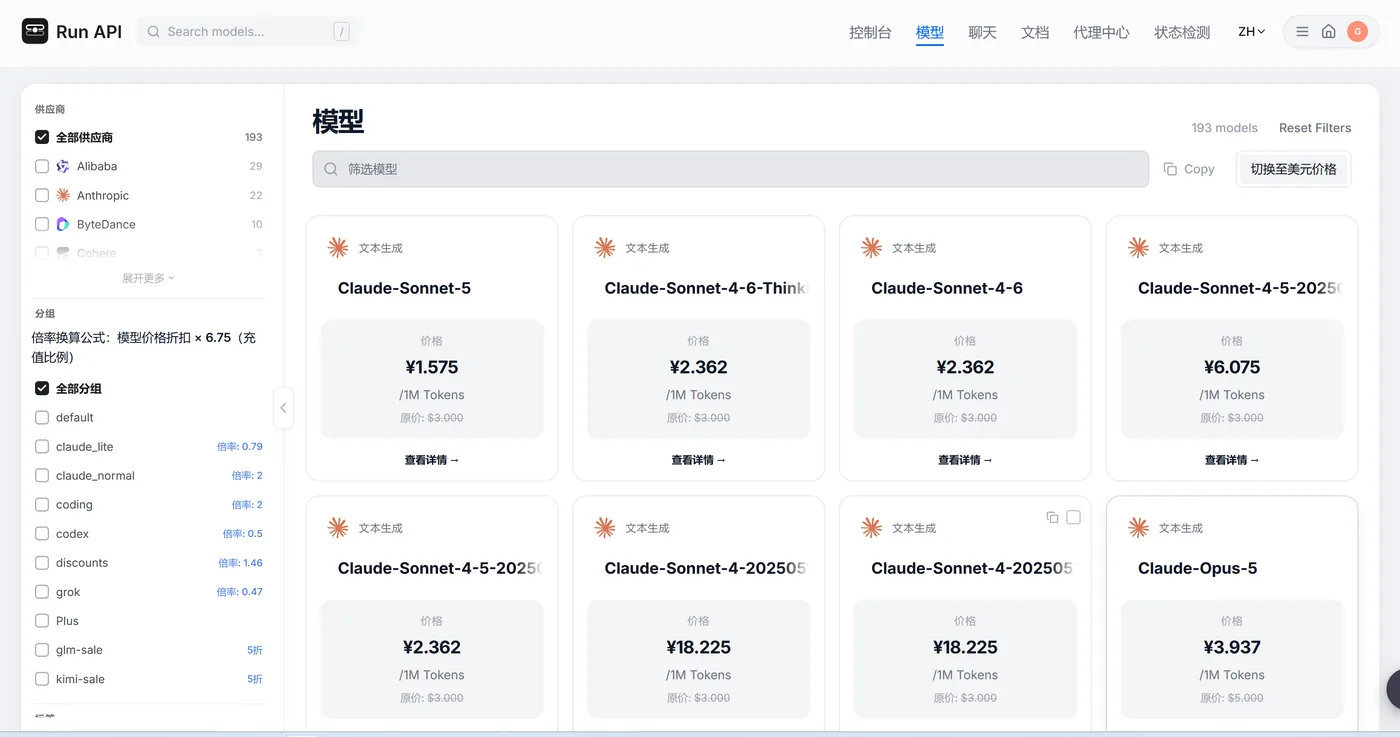
Task: Click the slash shortcut badge in search box
Action: 342,32
